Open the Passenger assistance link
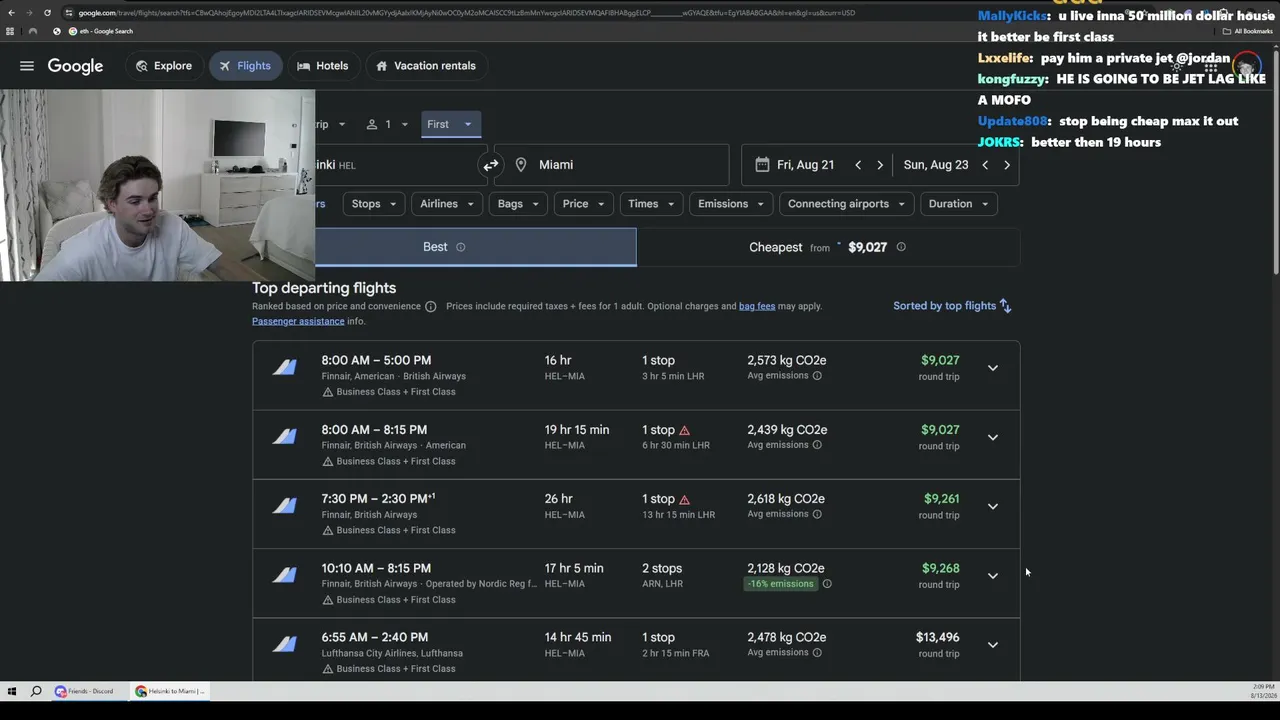Image resolution: width=1280 pixels, height=720 pixels. [298, 321]
